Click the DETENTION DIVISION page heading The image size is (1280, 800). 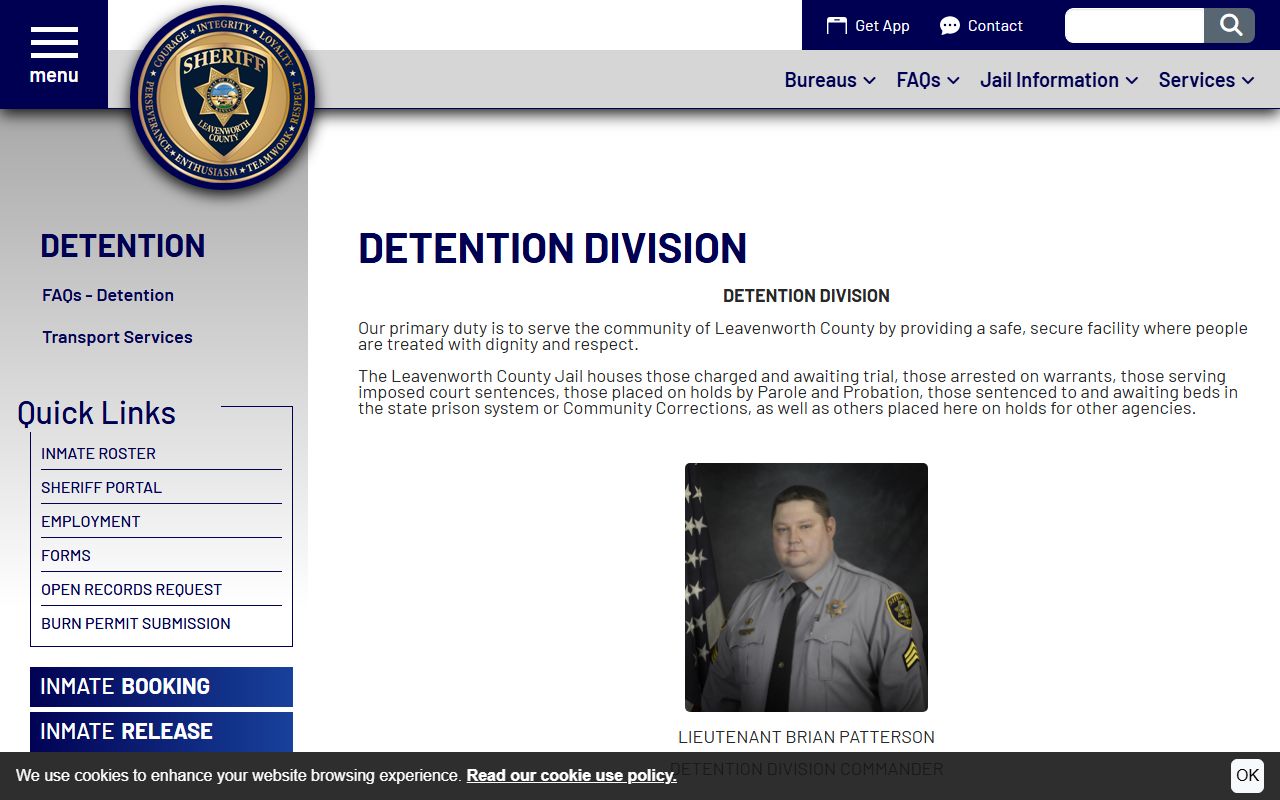click(x=553, y=248)
